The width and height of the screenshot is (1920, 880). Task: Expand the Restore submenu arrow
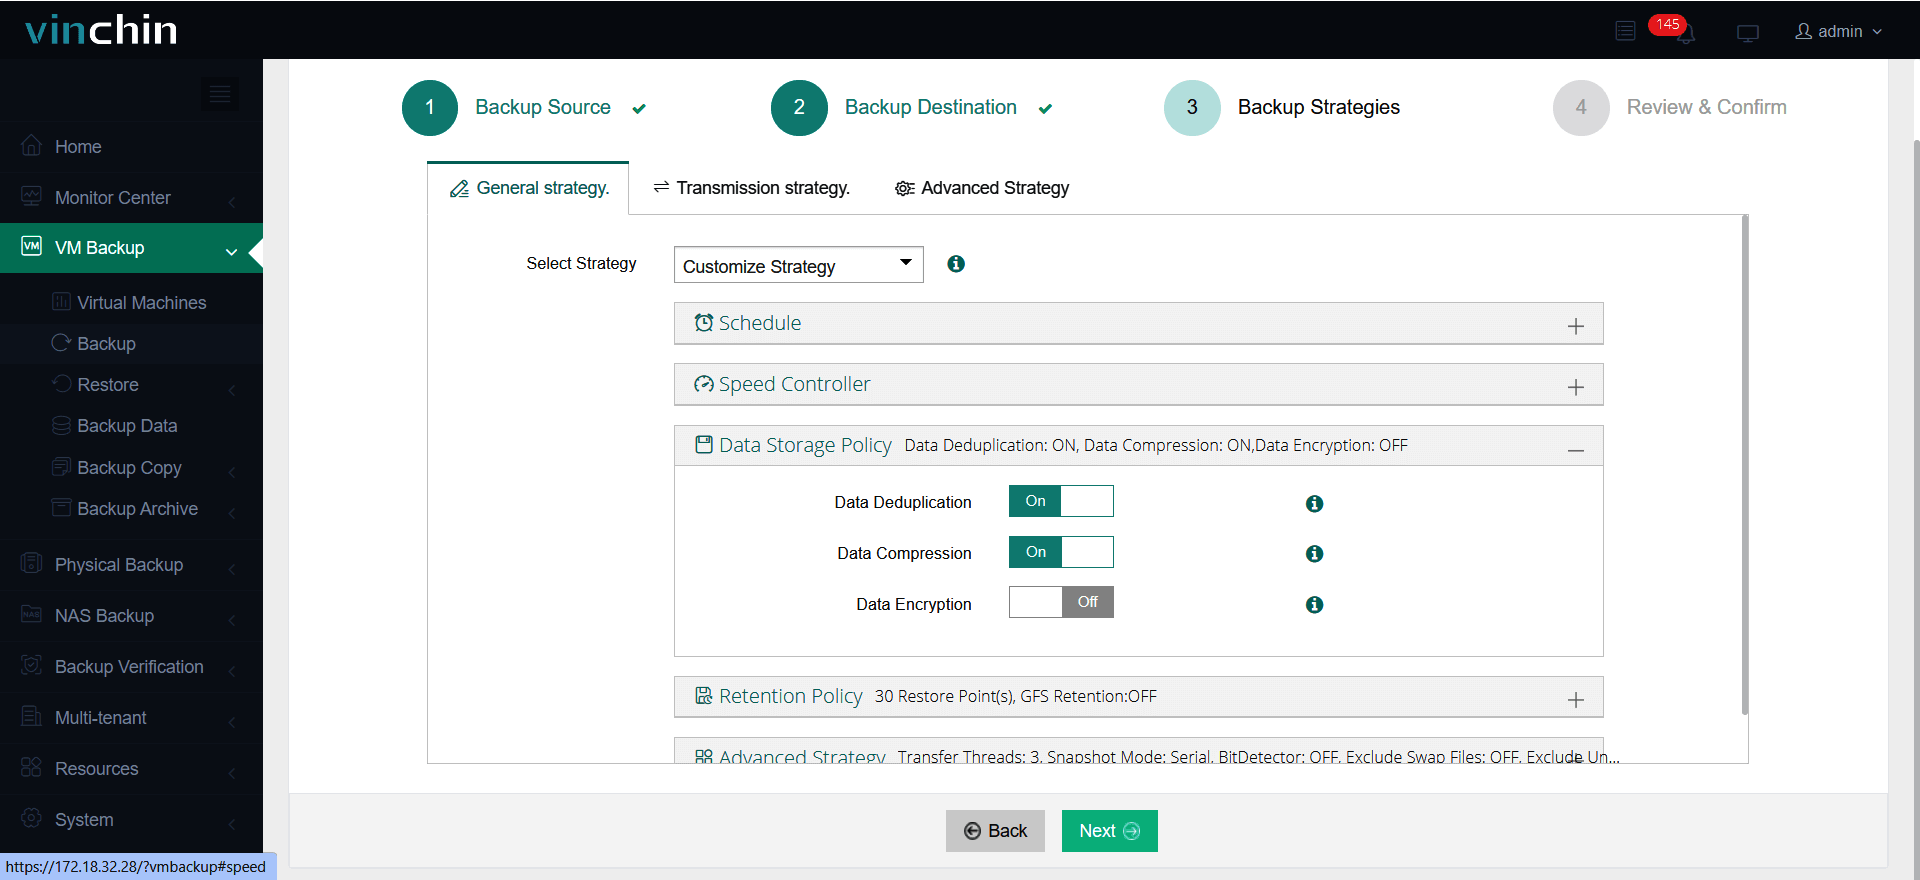coord(231,390)
